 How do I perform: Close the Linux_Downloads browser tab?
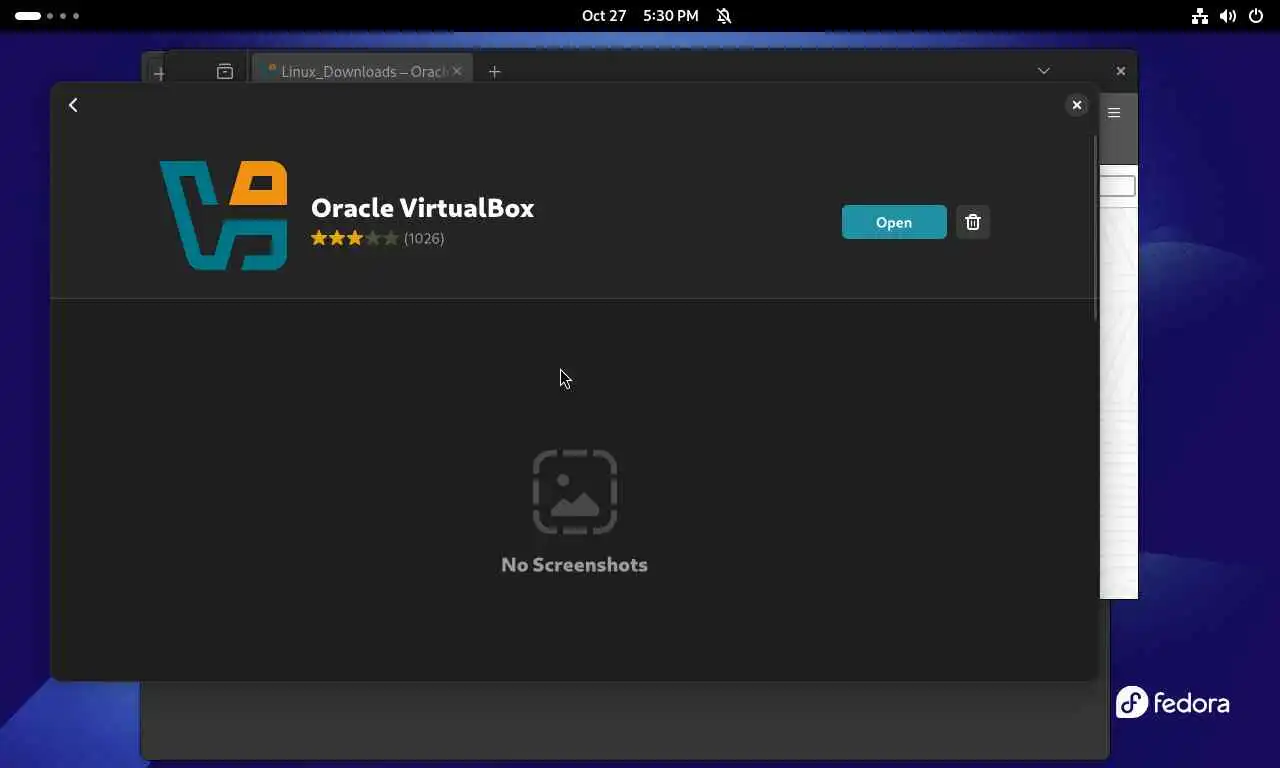(x=457, y=71)
